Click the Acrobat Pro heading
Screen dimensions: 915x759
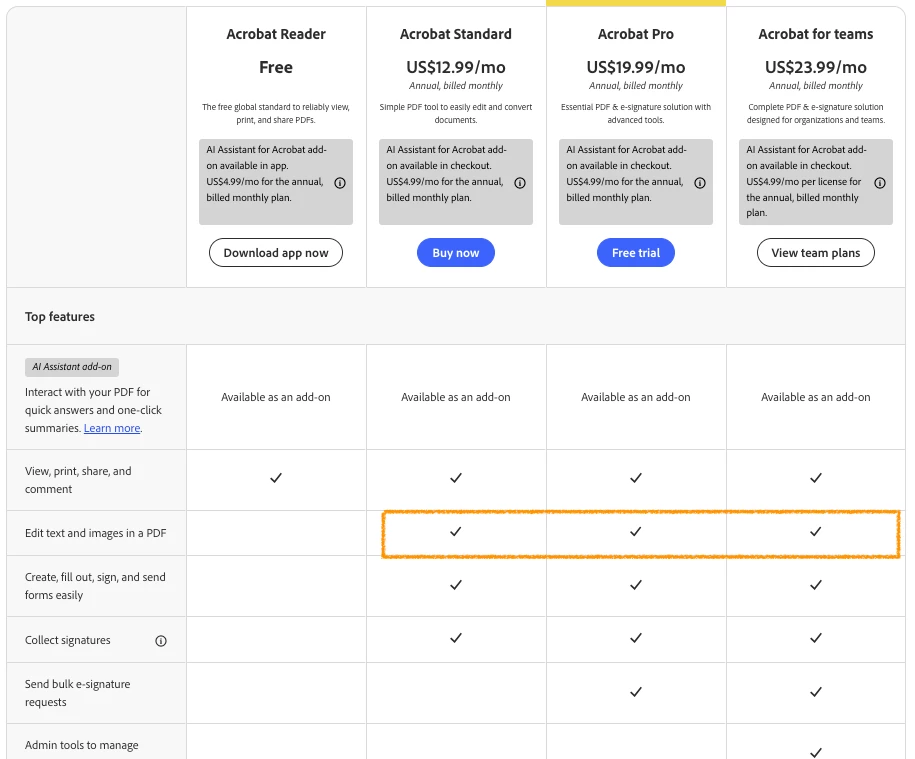click(635, 34)
